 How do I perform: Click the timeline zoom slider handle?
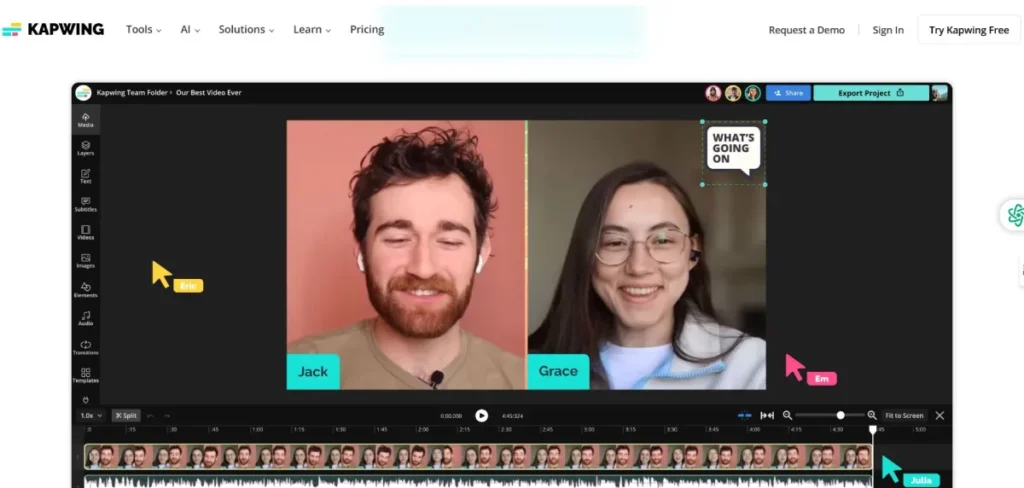coord(840,415)
